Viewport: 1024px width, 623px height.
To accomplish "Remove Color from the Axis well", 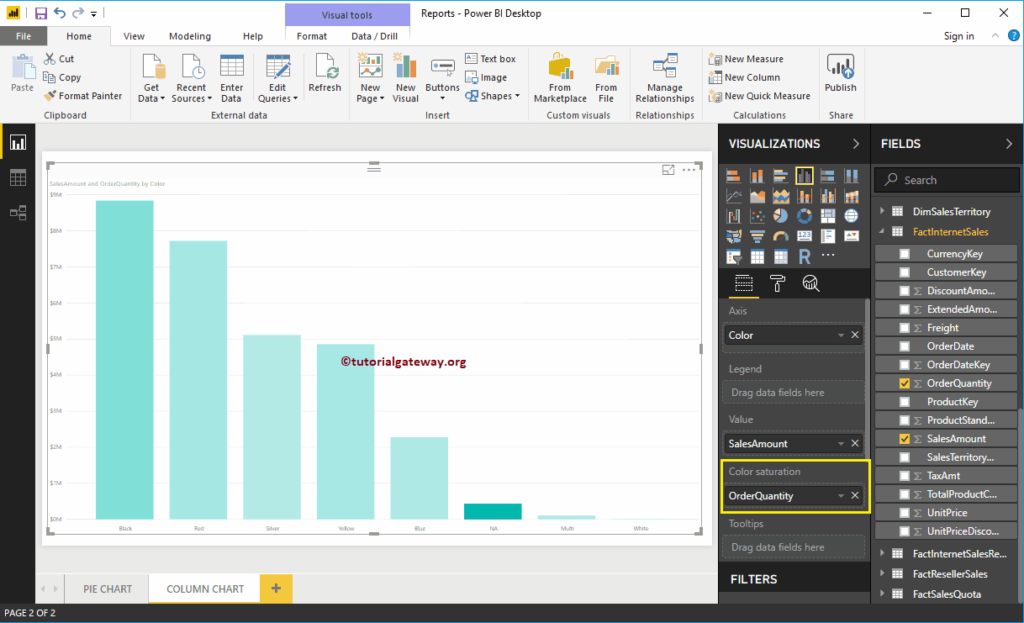I will (x=855, y=335).
